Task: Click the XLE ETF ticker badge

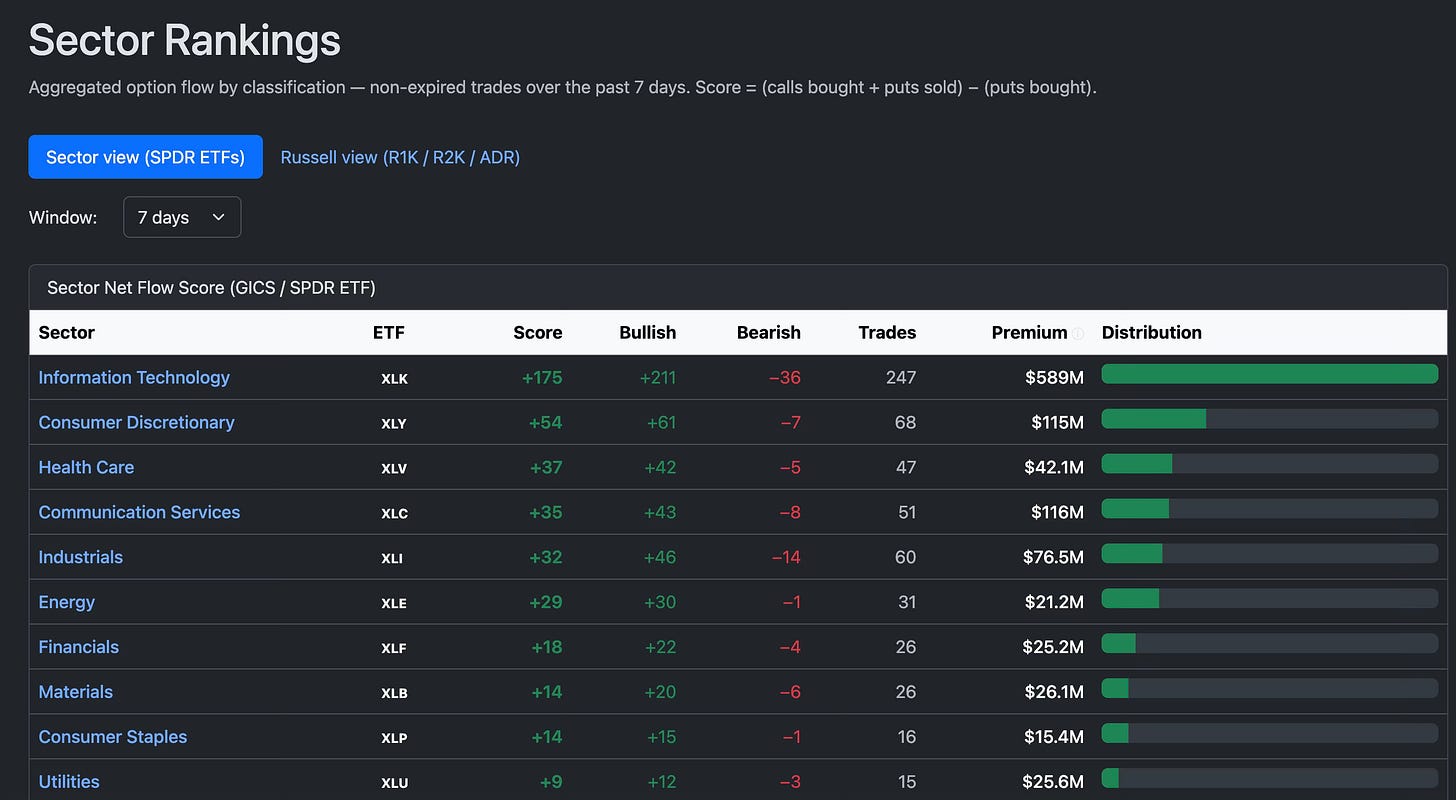Action: (394, 604)
